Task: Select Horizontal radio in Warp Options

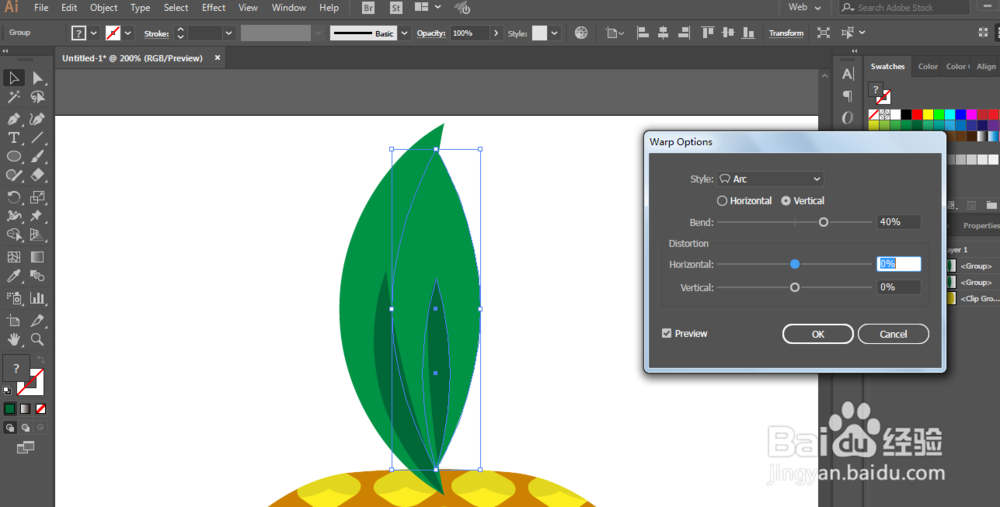Action: (x=722, y=201)
